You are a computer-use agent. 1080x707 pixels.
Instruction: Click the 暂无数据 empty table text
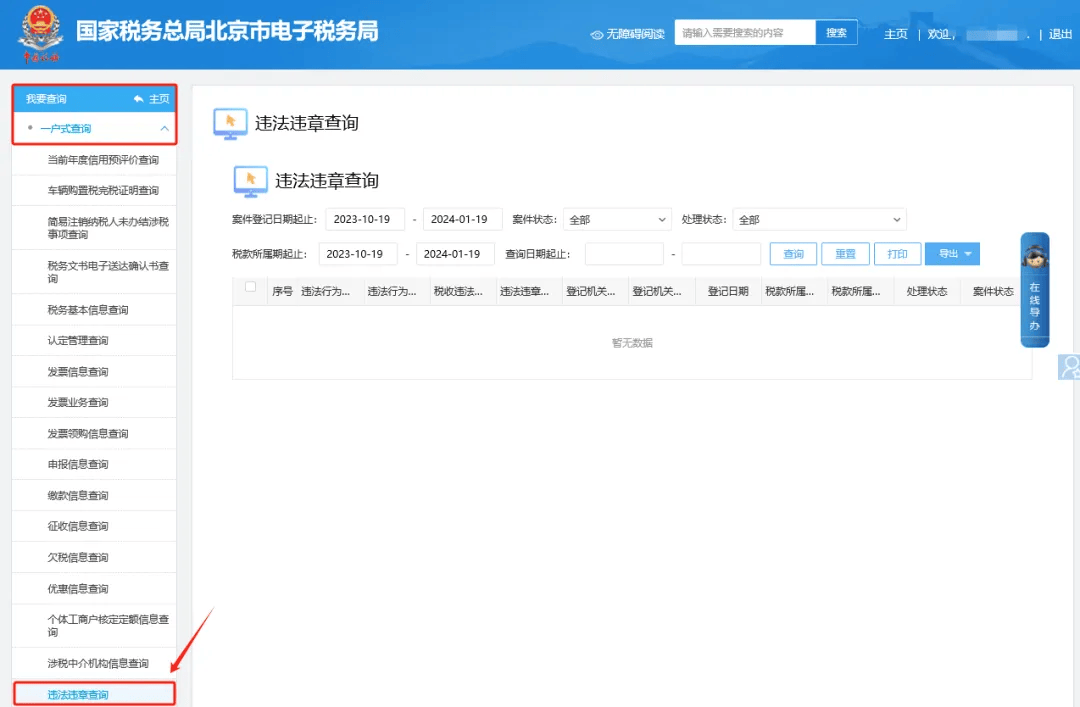click(x=632, y=343)
